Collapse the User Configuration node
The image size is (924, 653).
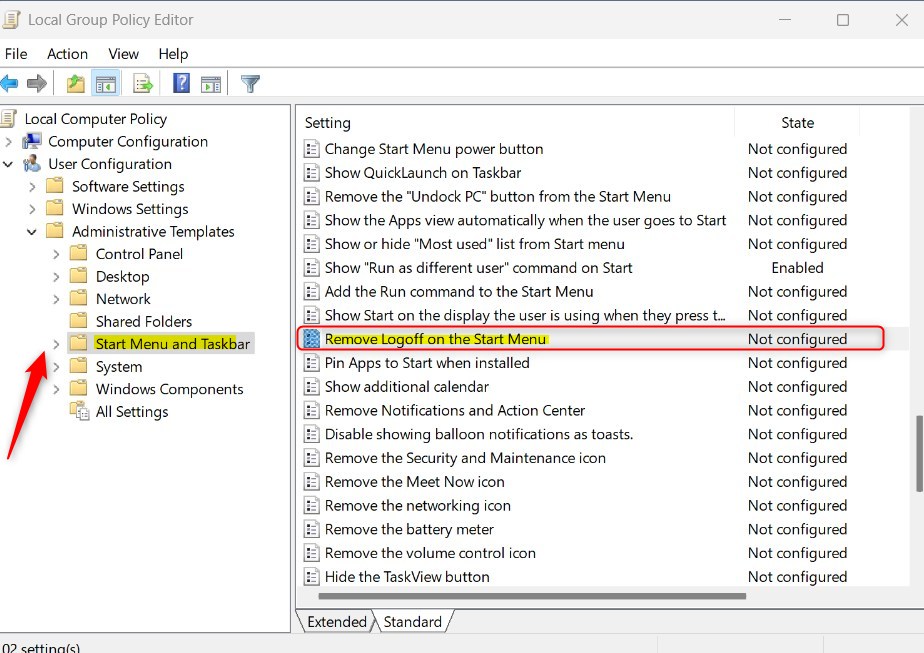coord(8,164)
